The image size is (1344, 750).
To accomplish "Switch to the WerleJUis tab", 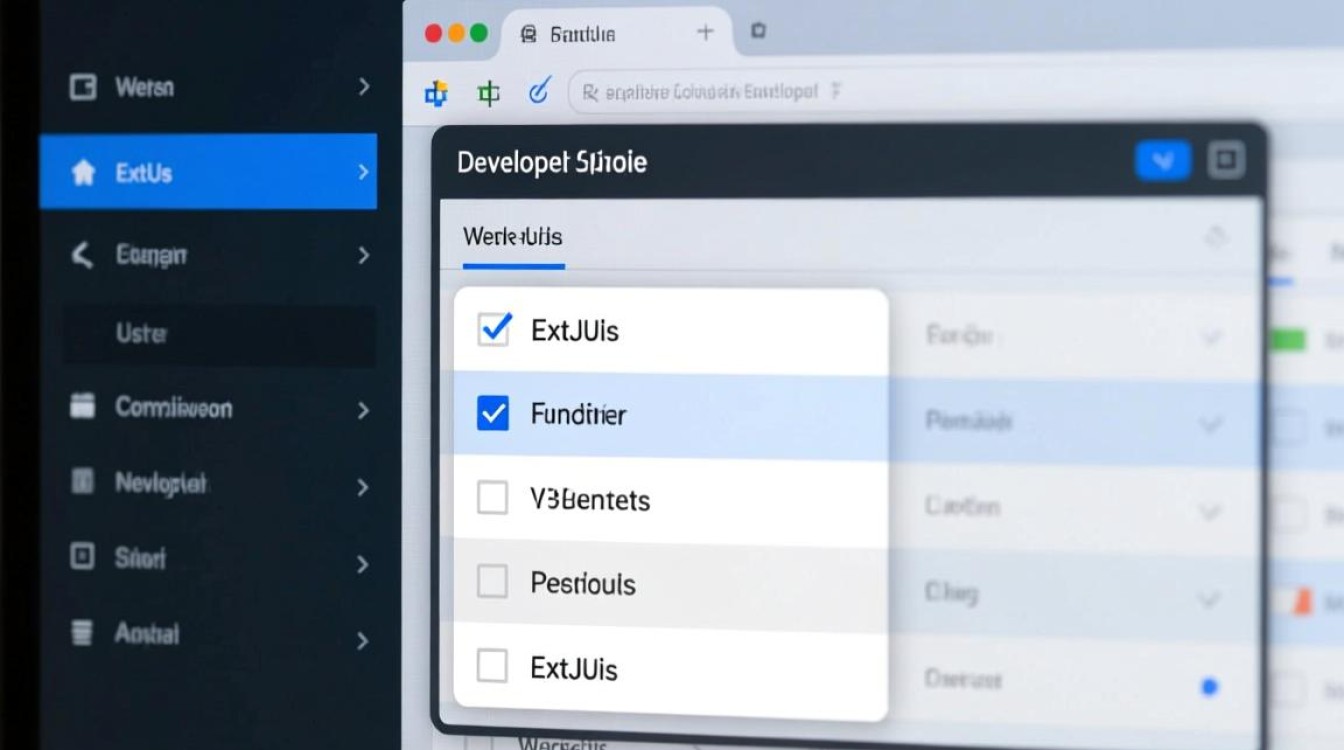I will pyautogui.click(x=513, y=238).
